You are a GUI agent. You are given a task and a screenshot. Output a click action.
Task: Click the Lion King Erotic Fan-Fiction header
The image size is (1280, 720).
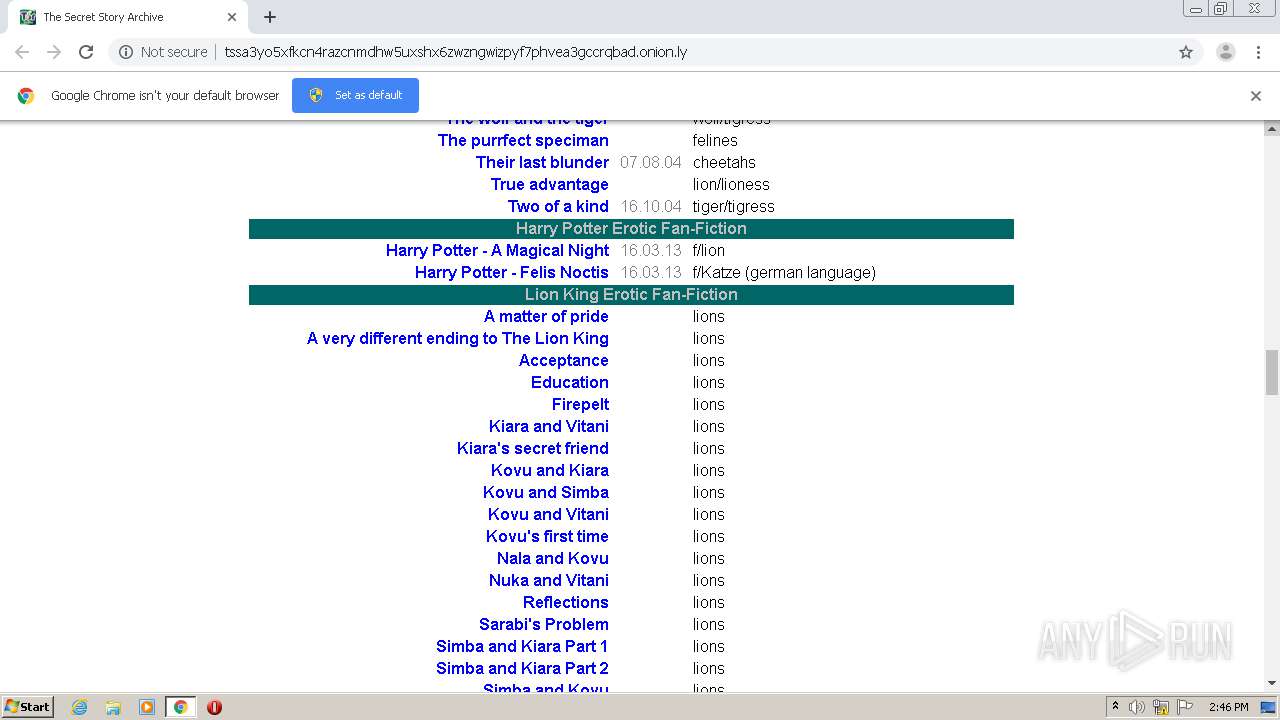click(x=631, y=294)
